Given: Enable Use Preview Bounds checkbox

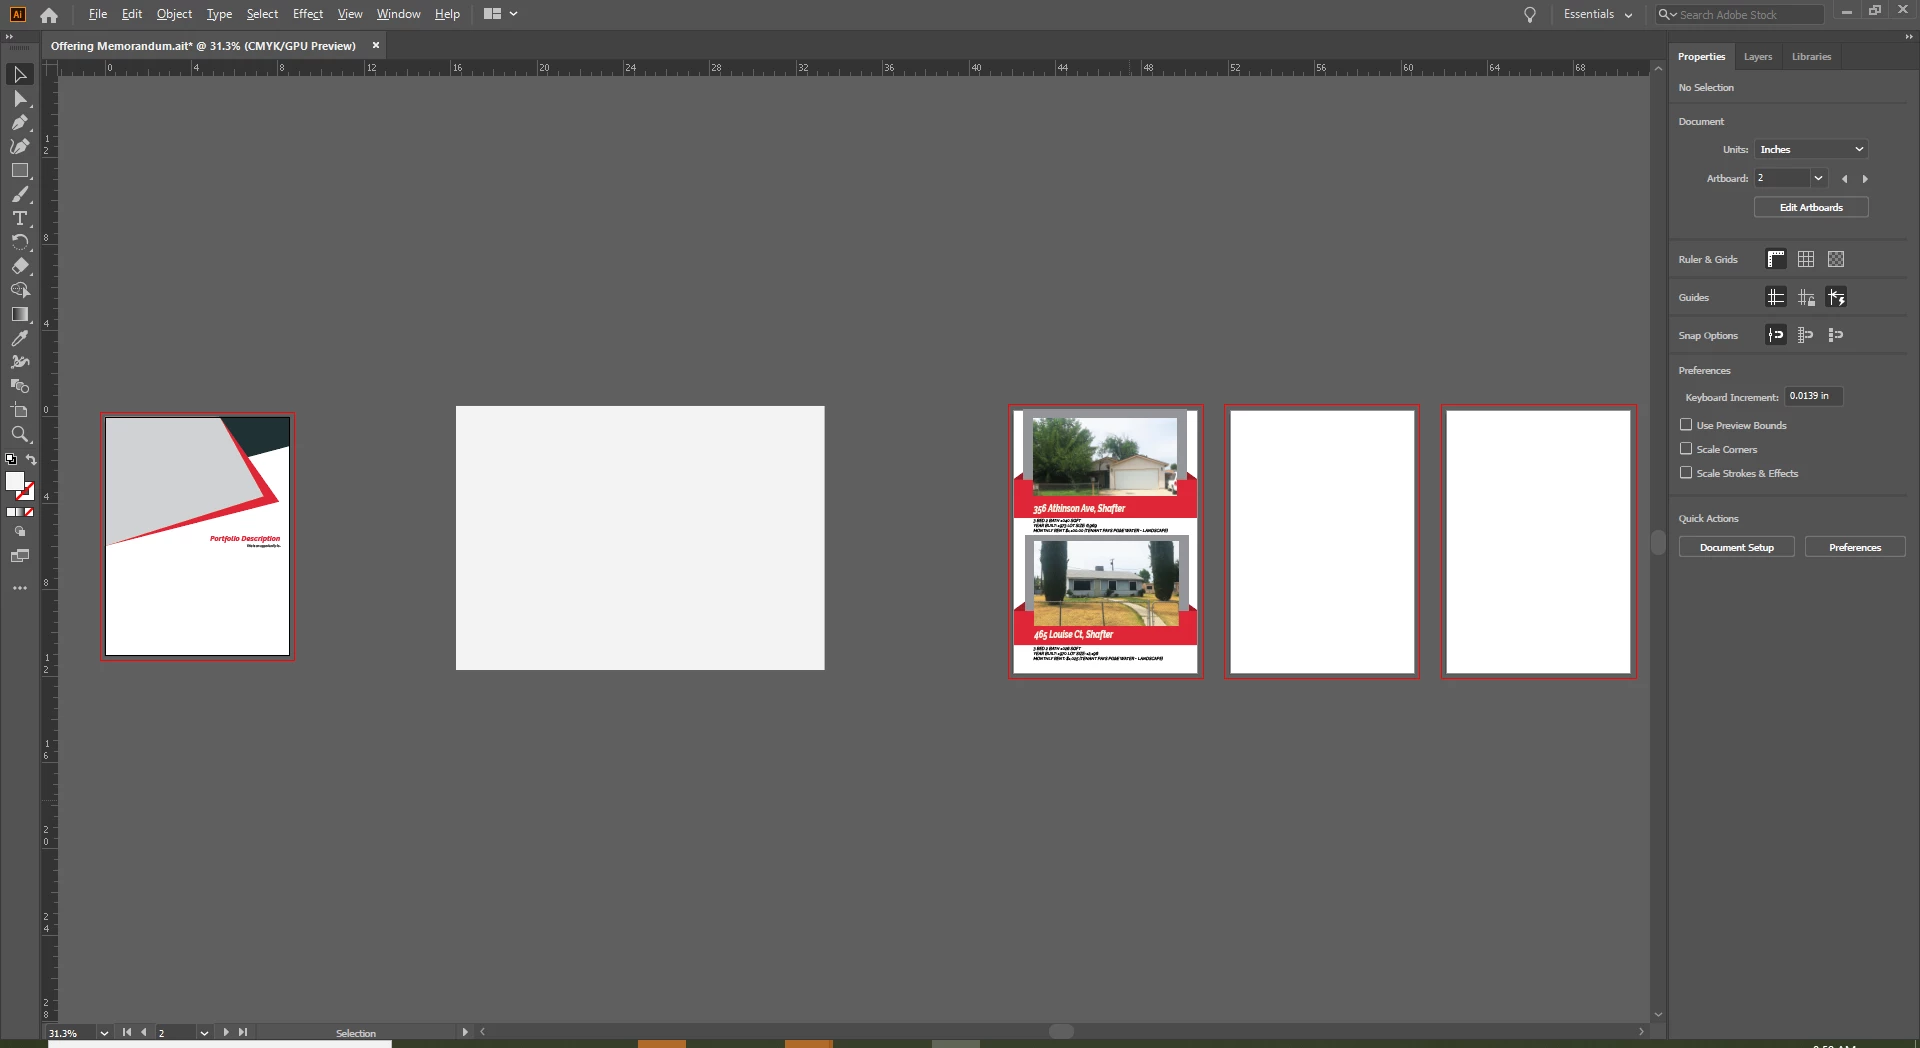Looking at the screenshot, I should 1686,425.
